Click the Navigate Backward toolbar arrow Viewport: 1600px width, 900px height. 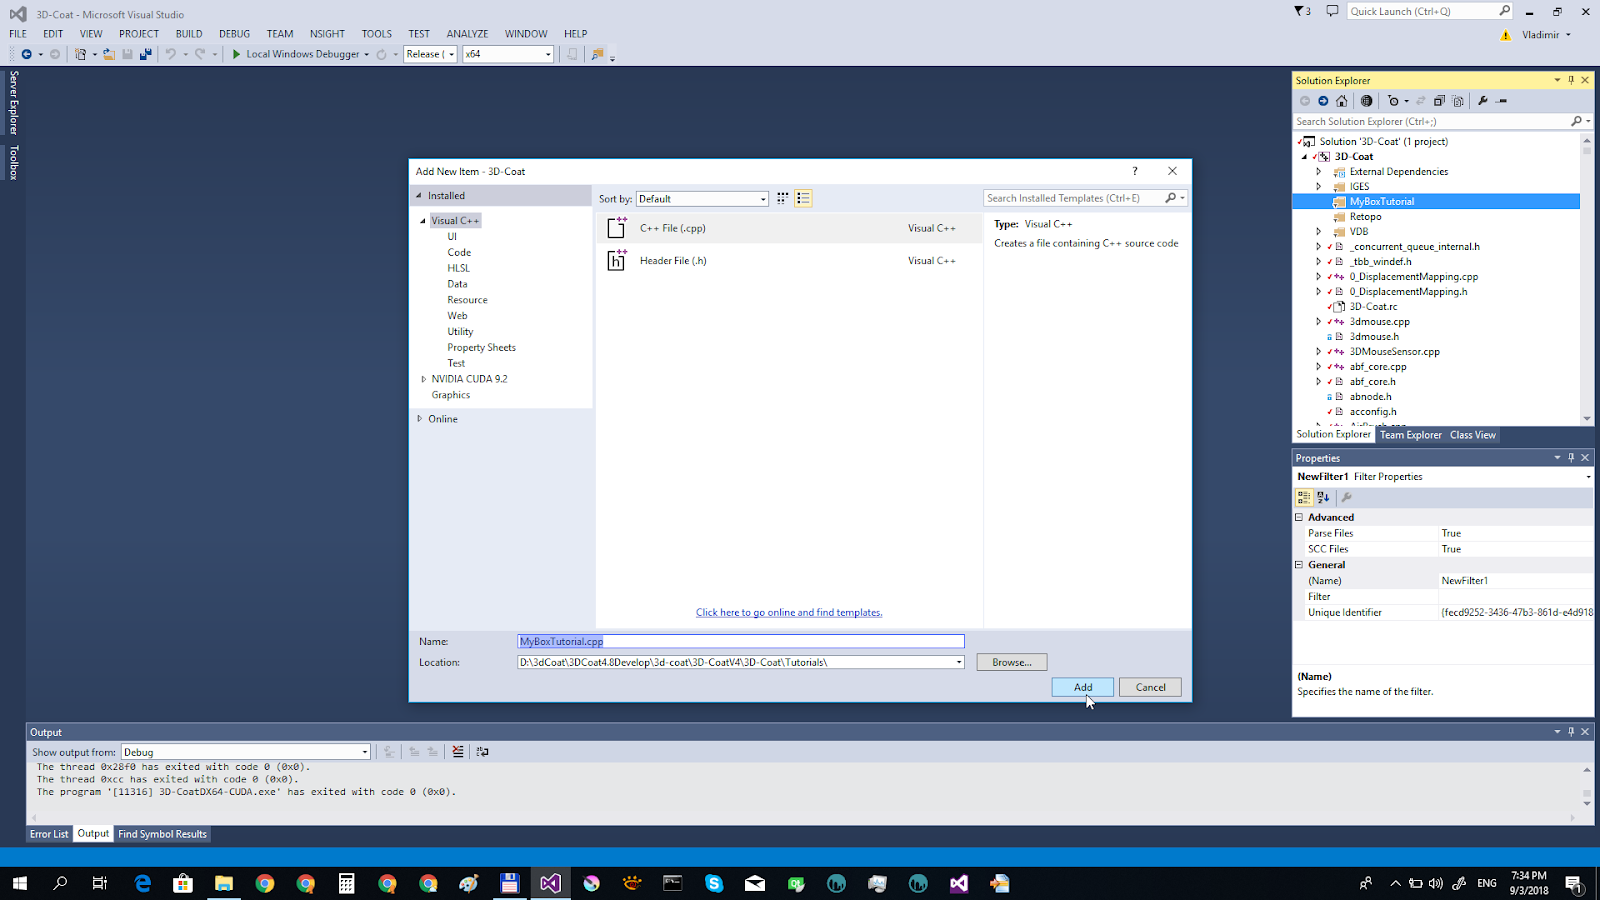tap(26, 54)
